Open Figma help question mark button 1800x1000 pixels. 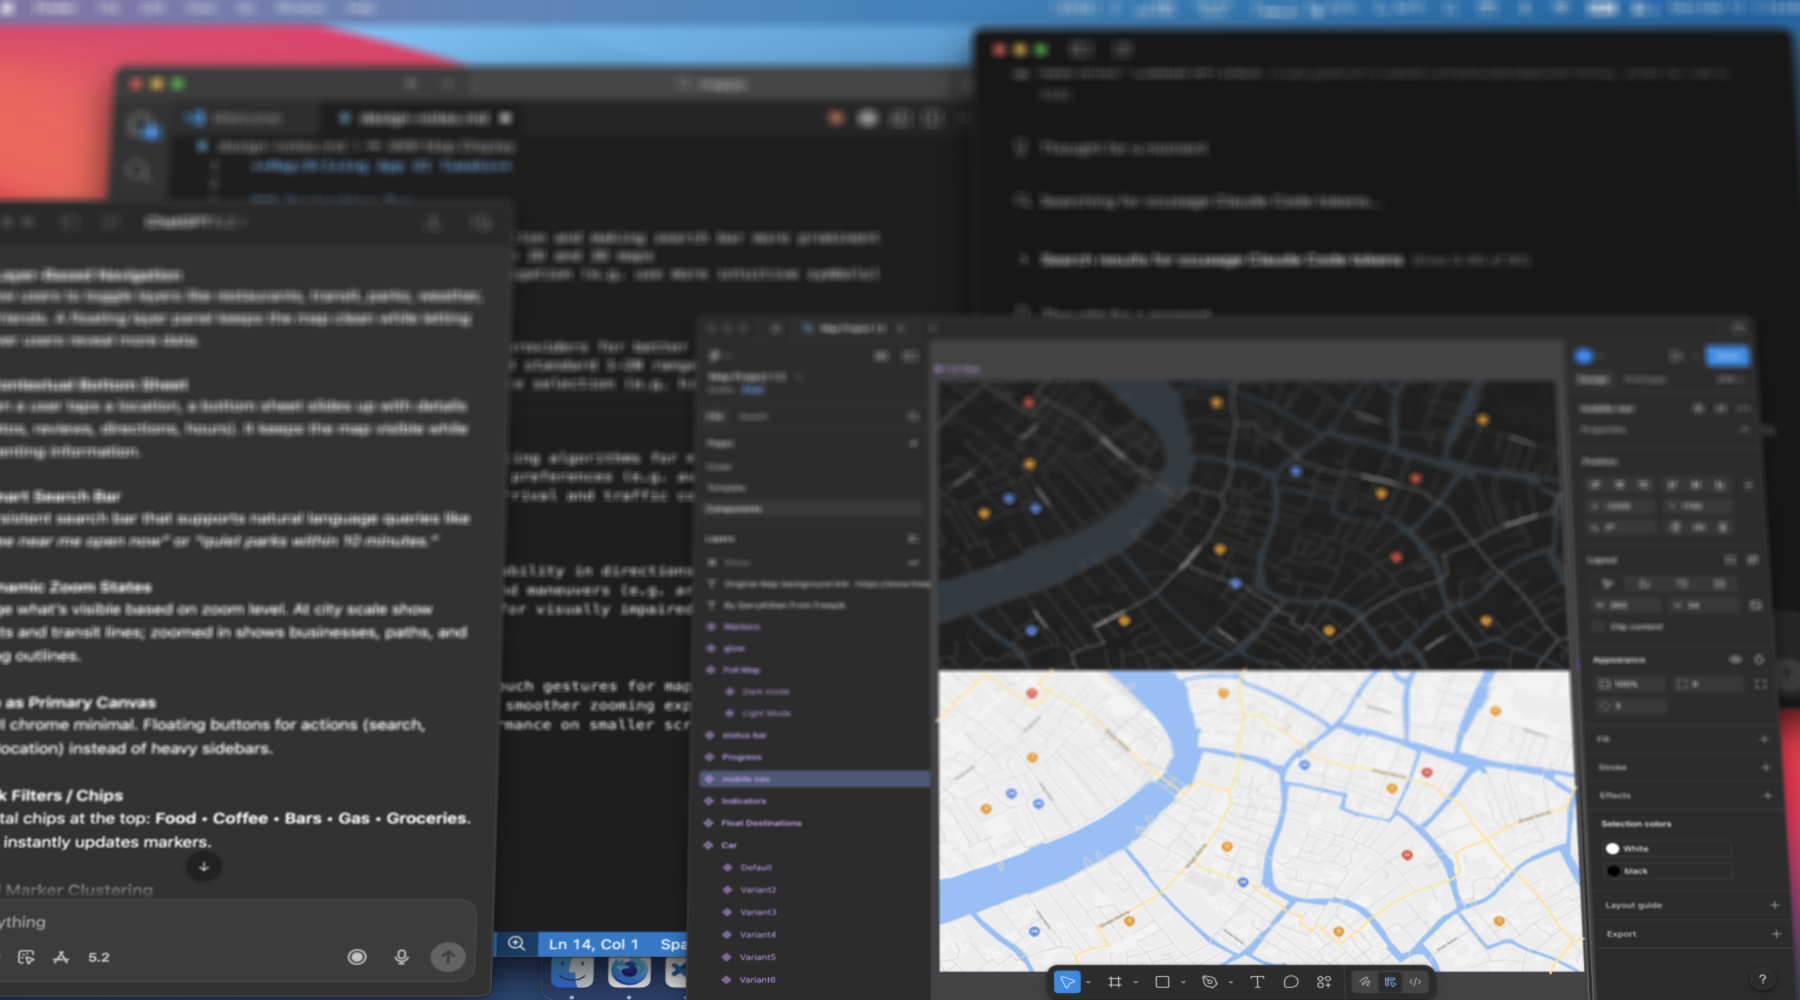pos(1762,979)
